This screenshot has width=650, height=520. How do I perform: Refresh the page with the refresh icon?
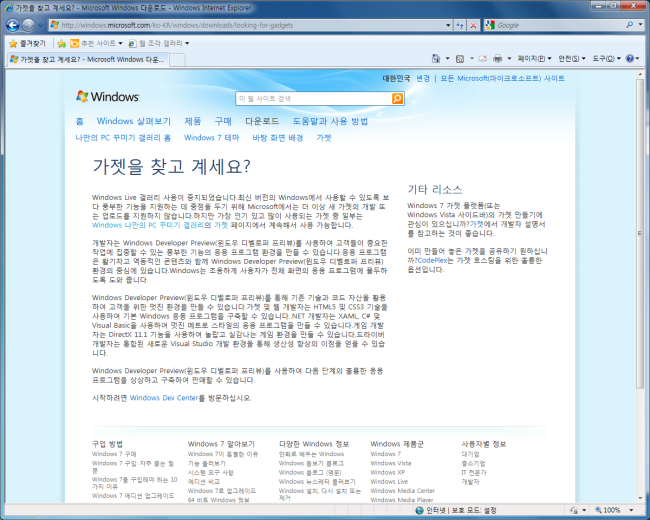pos(460,25)
